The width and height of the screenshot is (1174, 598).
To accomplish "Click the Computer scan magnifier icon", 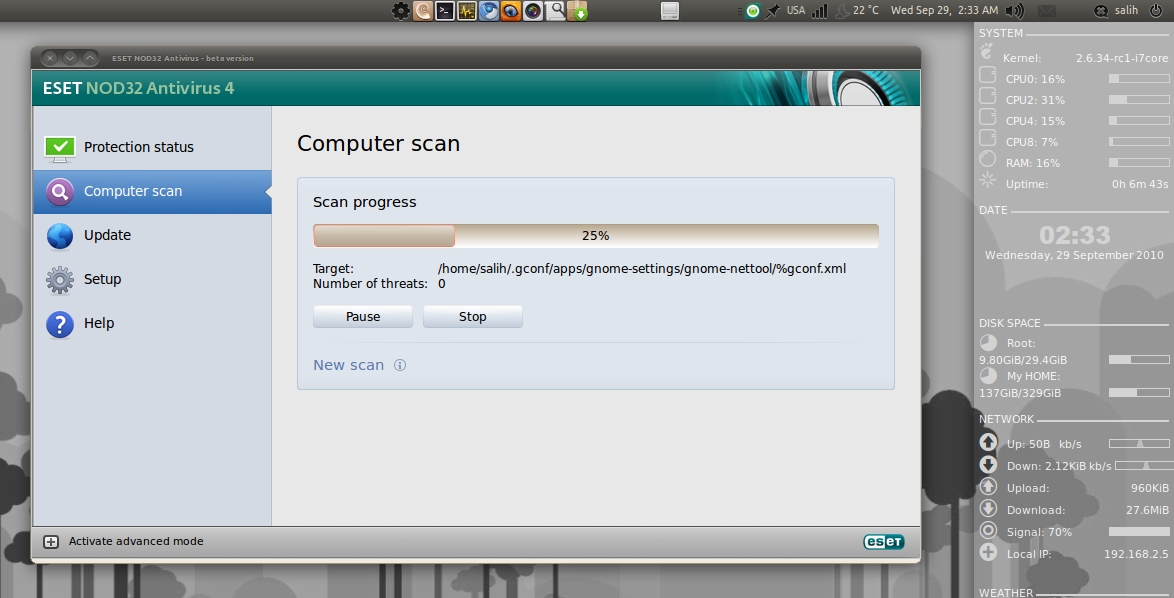I will (x=60, y=191).
